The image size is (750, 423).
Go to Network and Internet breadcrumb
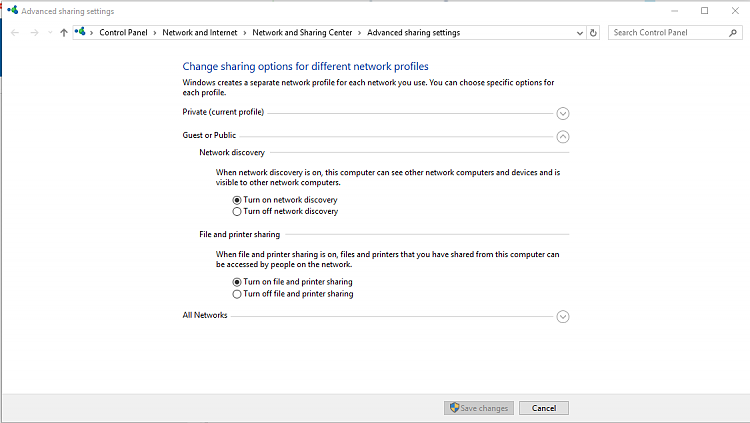point(196,32)
